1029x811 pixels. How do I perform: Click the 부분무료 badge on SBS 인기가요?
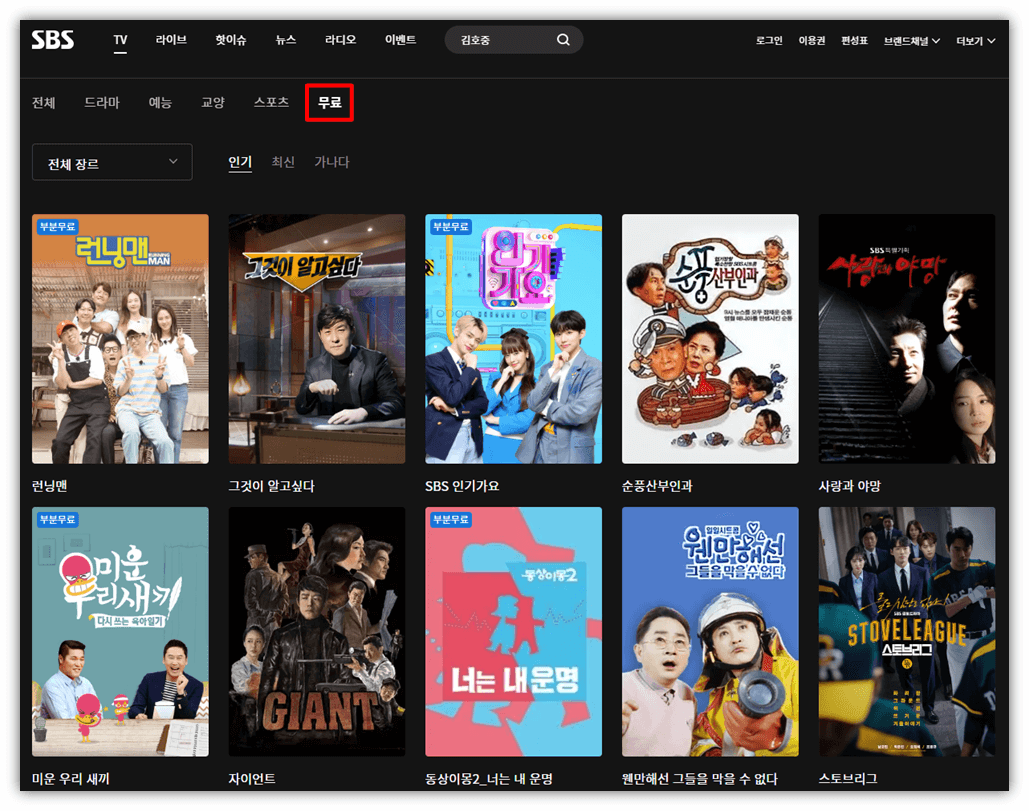pos(451,227)
